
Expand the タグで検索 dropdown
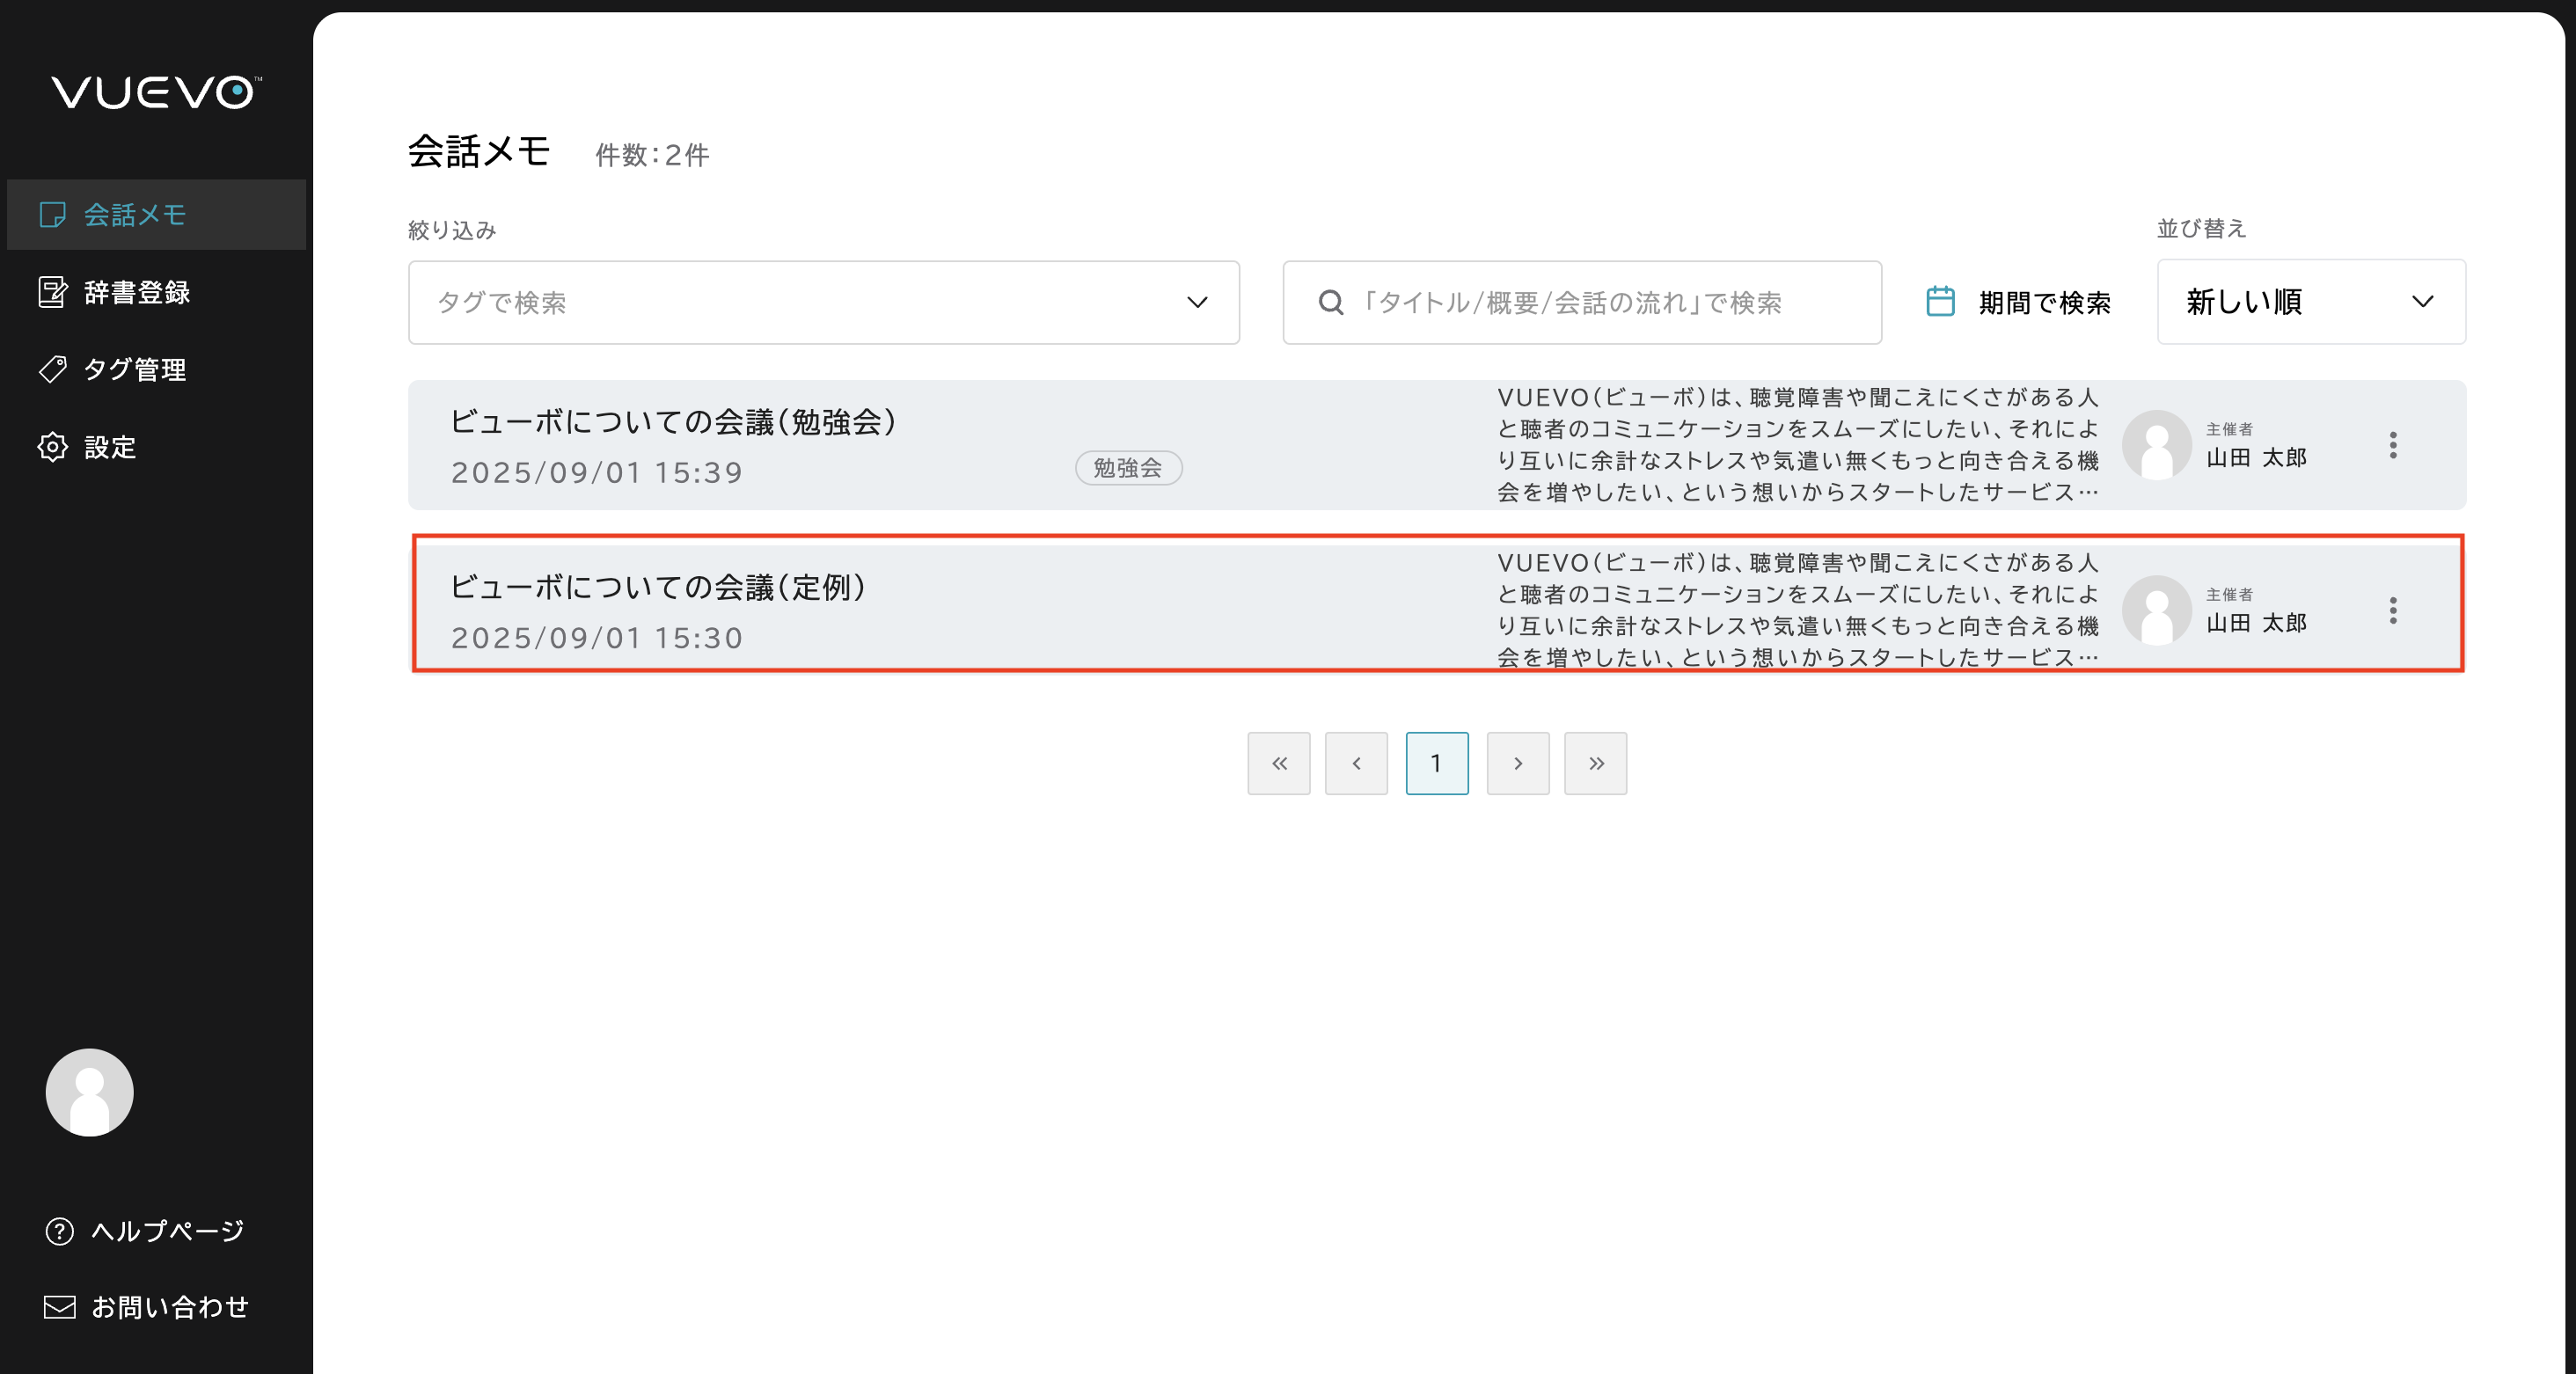point(823,303)
